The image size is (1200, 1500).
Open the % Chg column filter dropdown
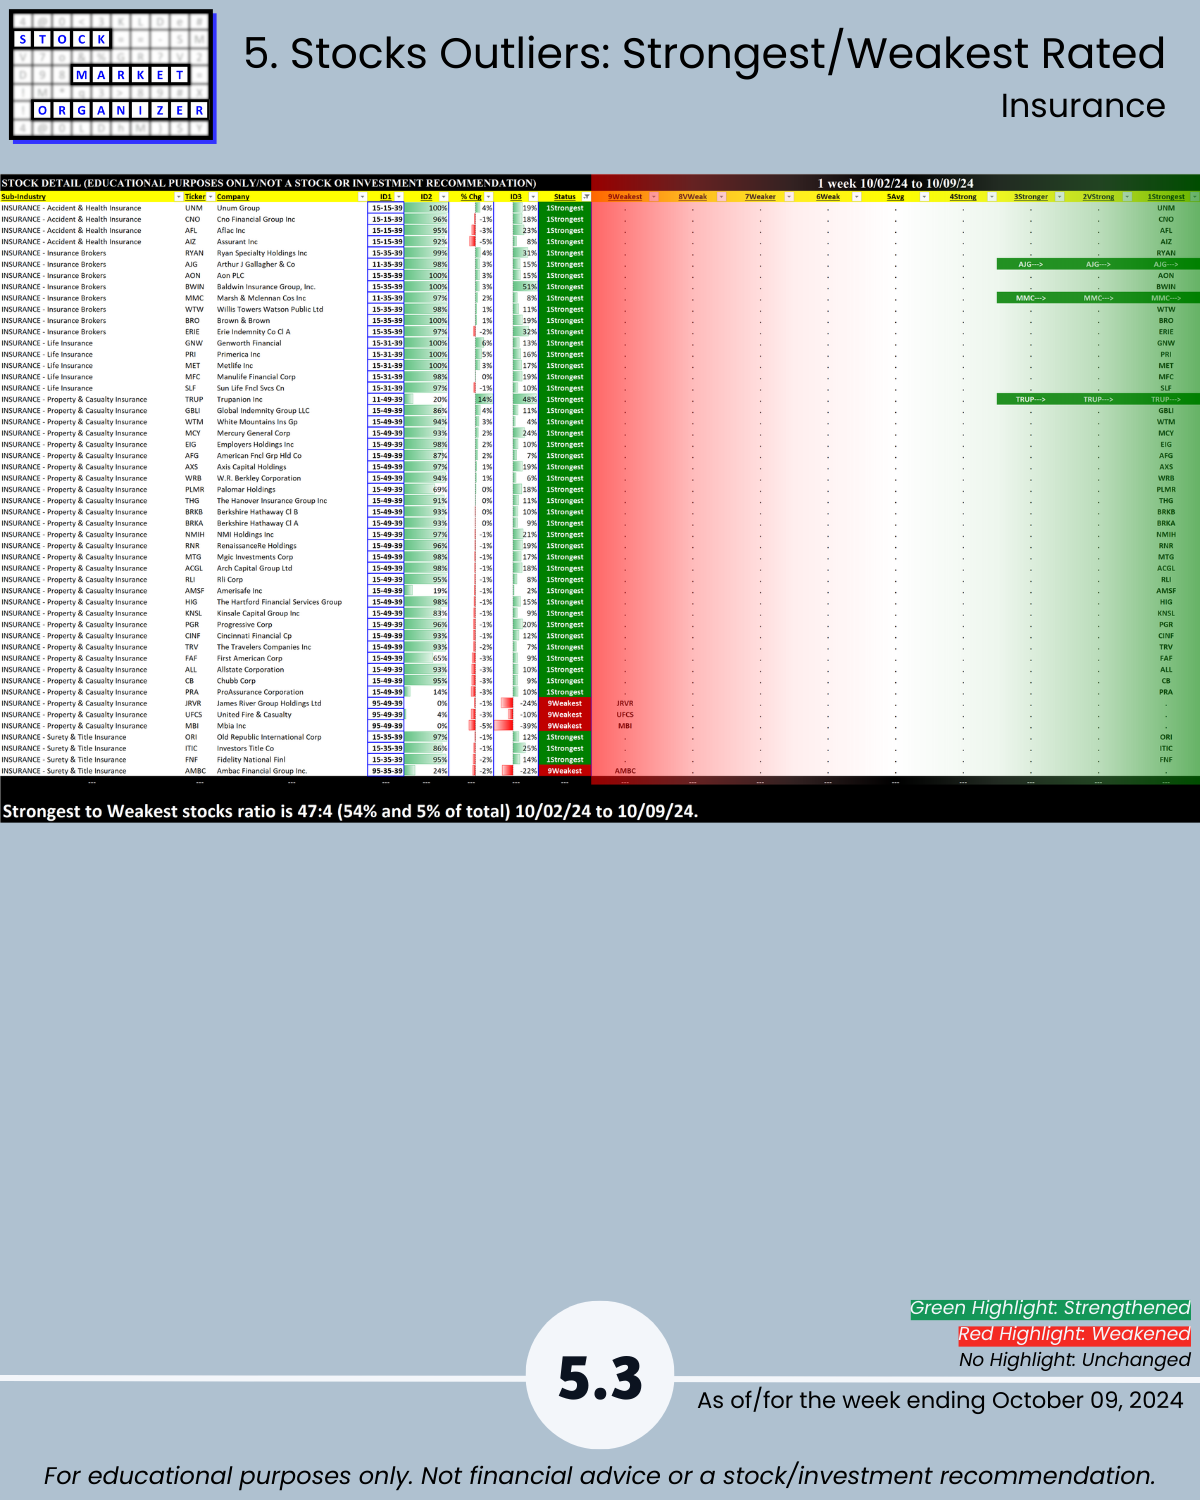click(488, 197)
